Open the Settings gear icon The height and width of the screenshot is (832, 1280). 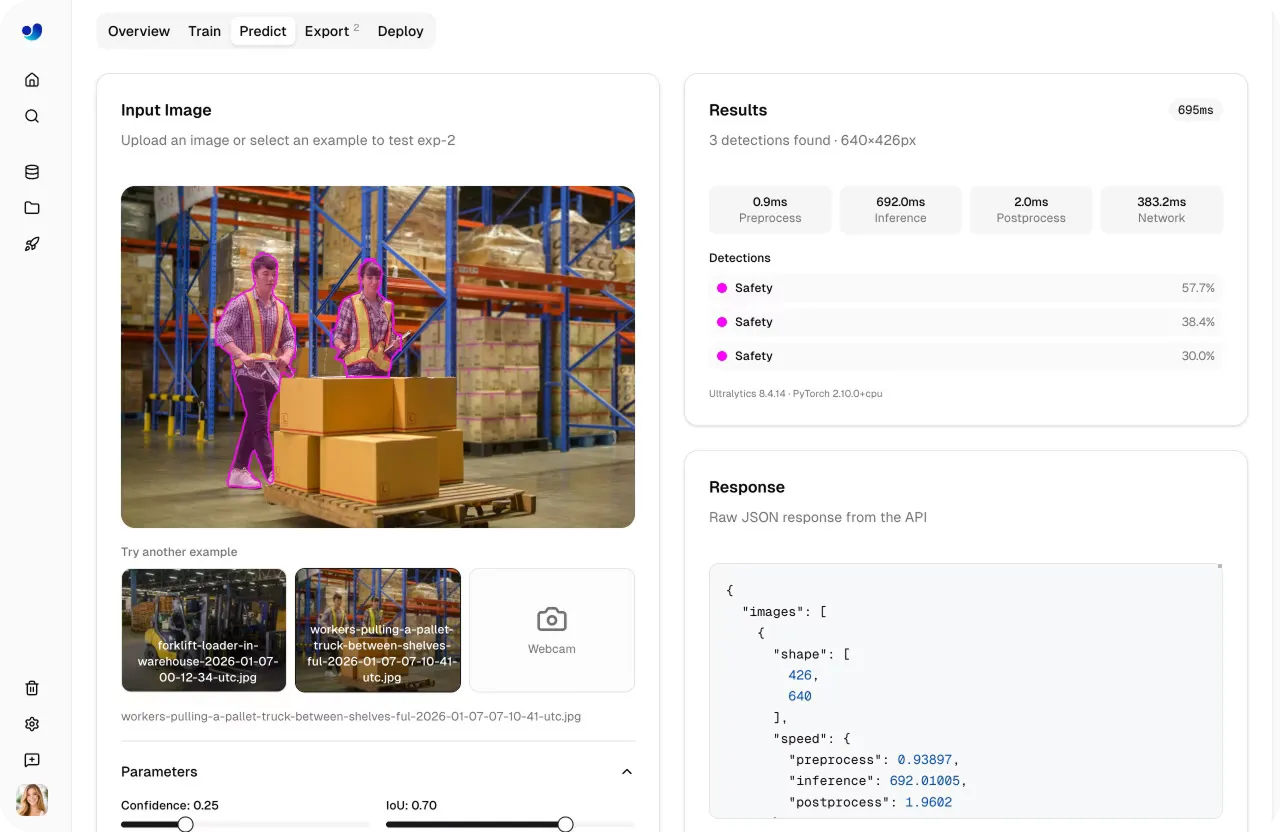point(32,724)
